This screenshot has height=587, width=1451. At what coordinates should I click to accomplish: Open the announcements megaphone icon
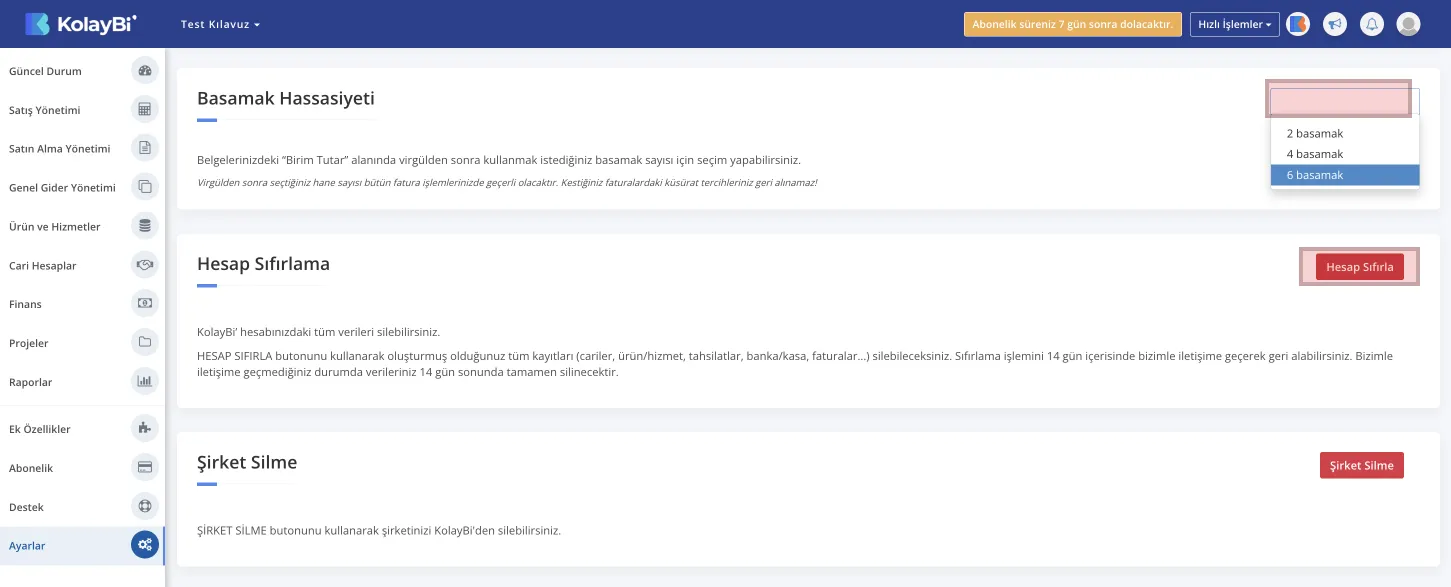[x=1335, y=24]
